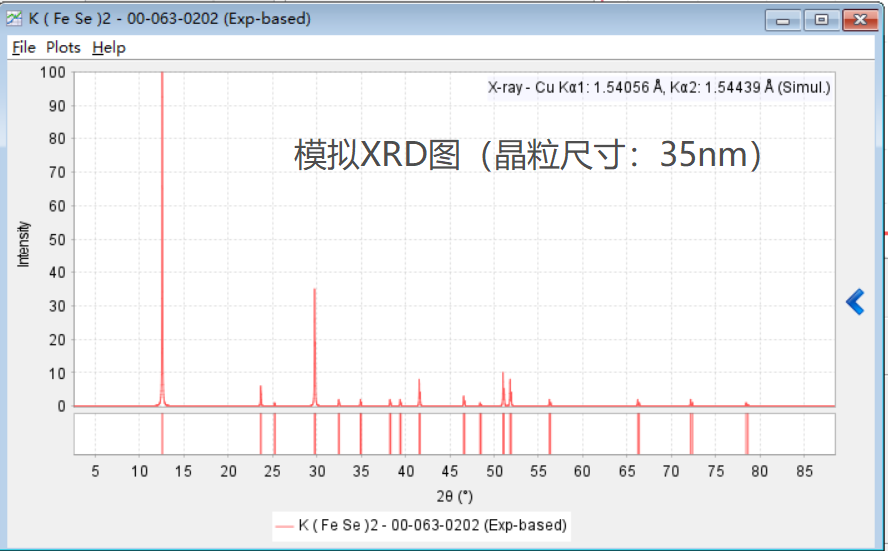Open the Plots menu
The image size is (888, 551).
[x=63, y=48]
